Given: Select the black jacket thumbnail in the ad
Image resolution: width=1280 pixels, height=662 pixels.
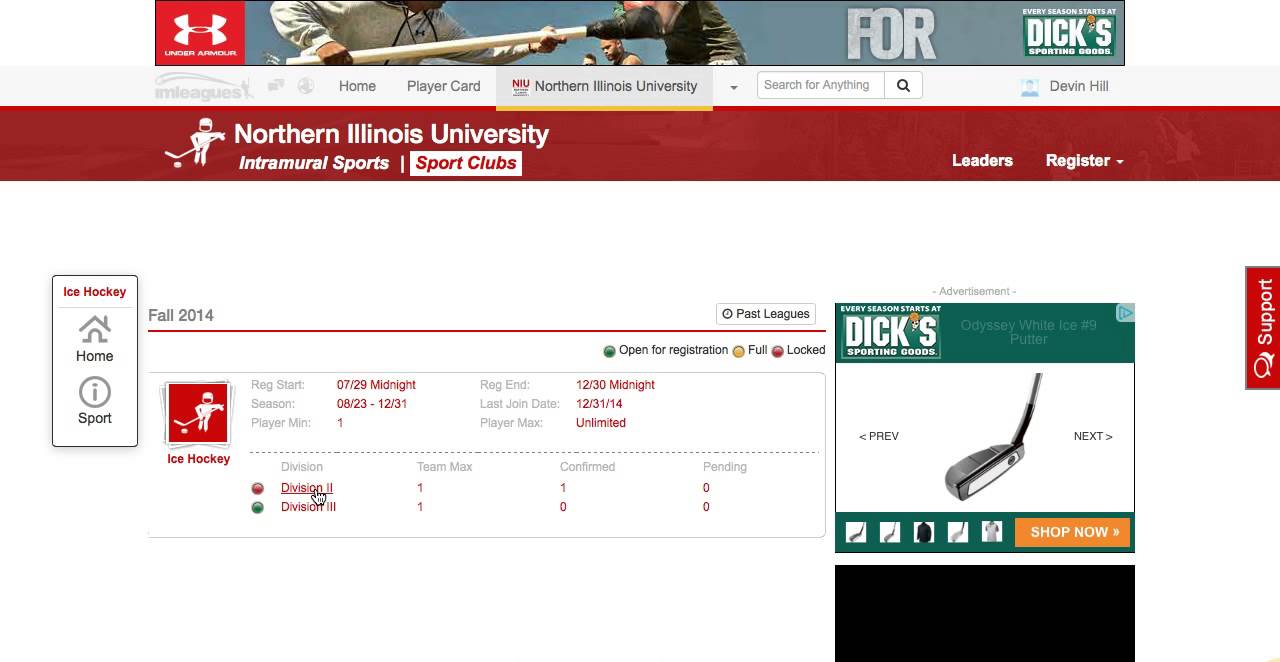Looking at the screenshot, I should coord(924,532).
